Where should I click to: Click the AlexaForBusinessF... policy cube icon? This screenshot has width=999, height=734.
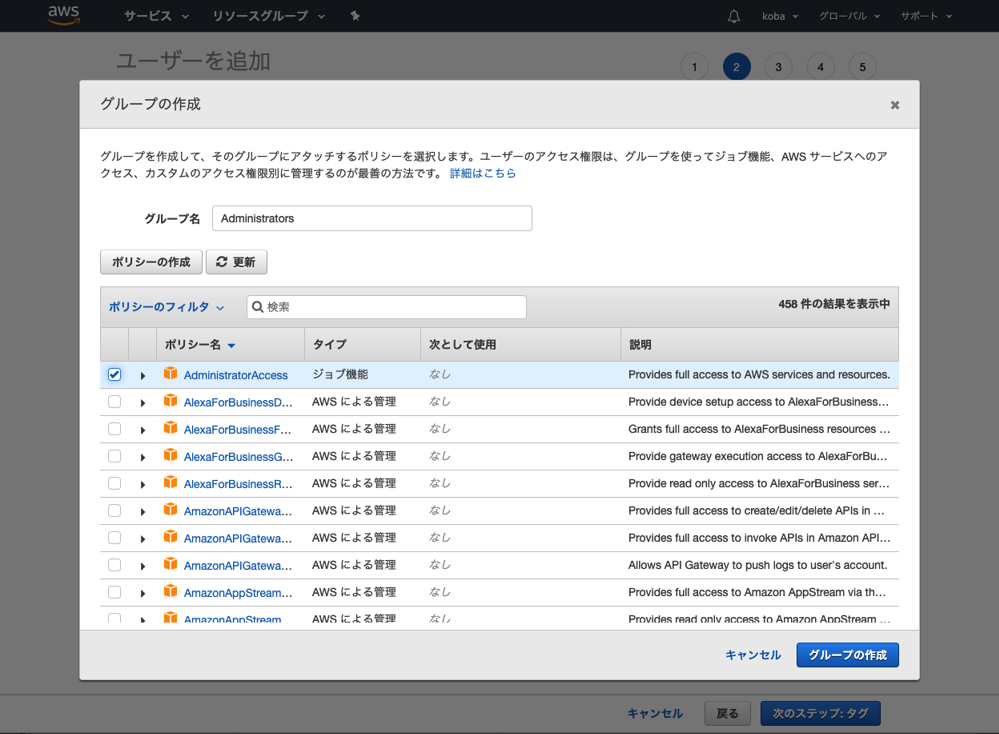click(x=170, y=428)
